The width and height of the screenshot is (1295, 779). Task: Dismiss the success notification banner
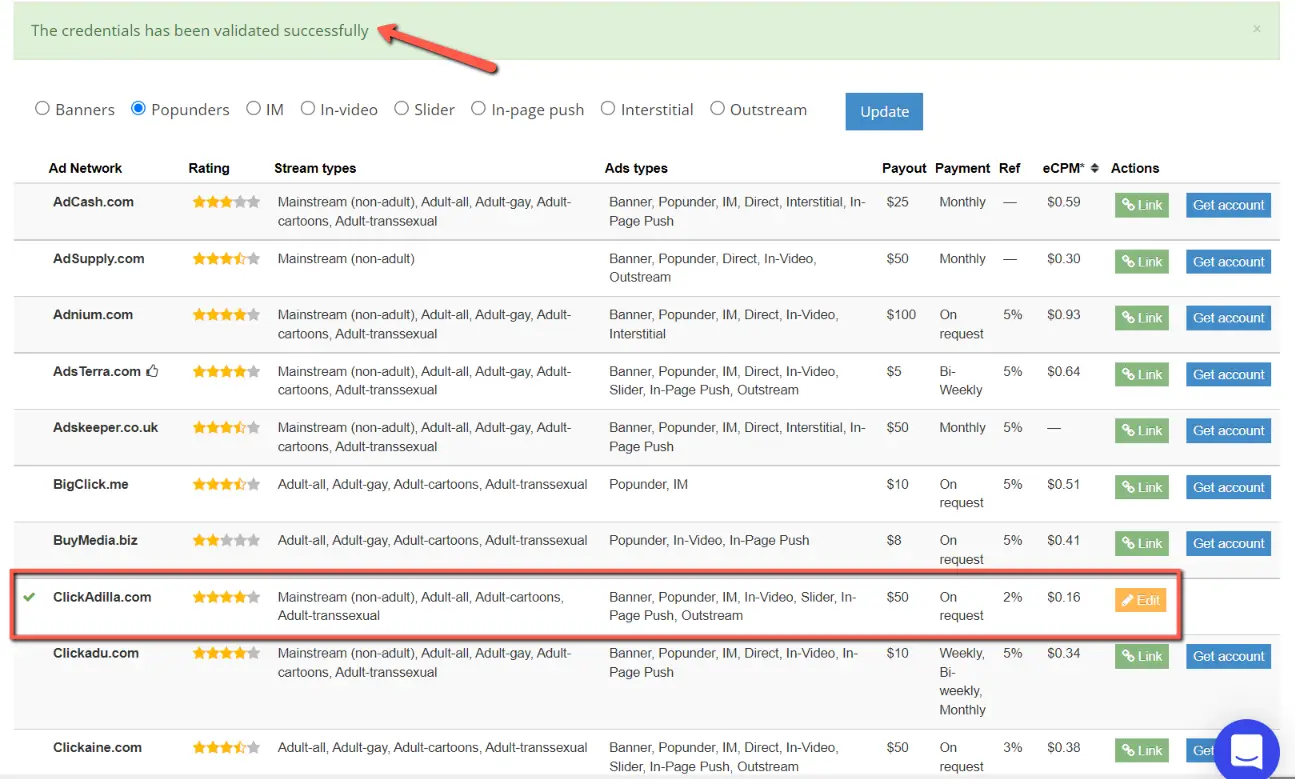1257,30
